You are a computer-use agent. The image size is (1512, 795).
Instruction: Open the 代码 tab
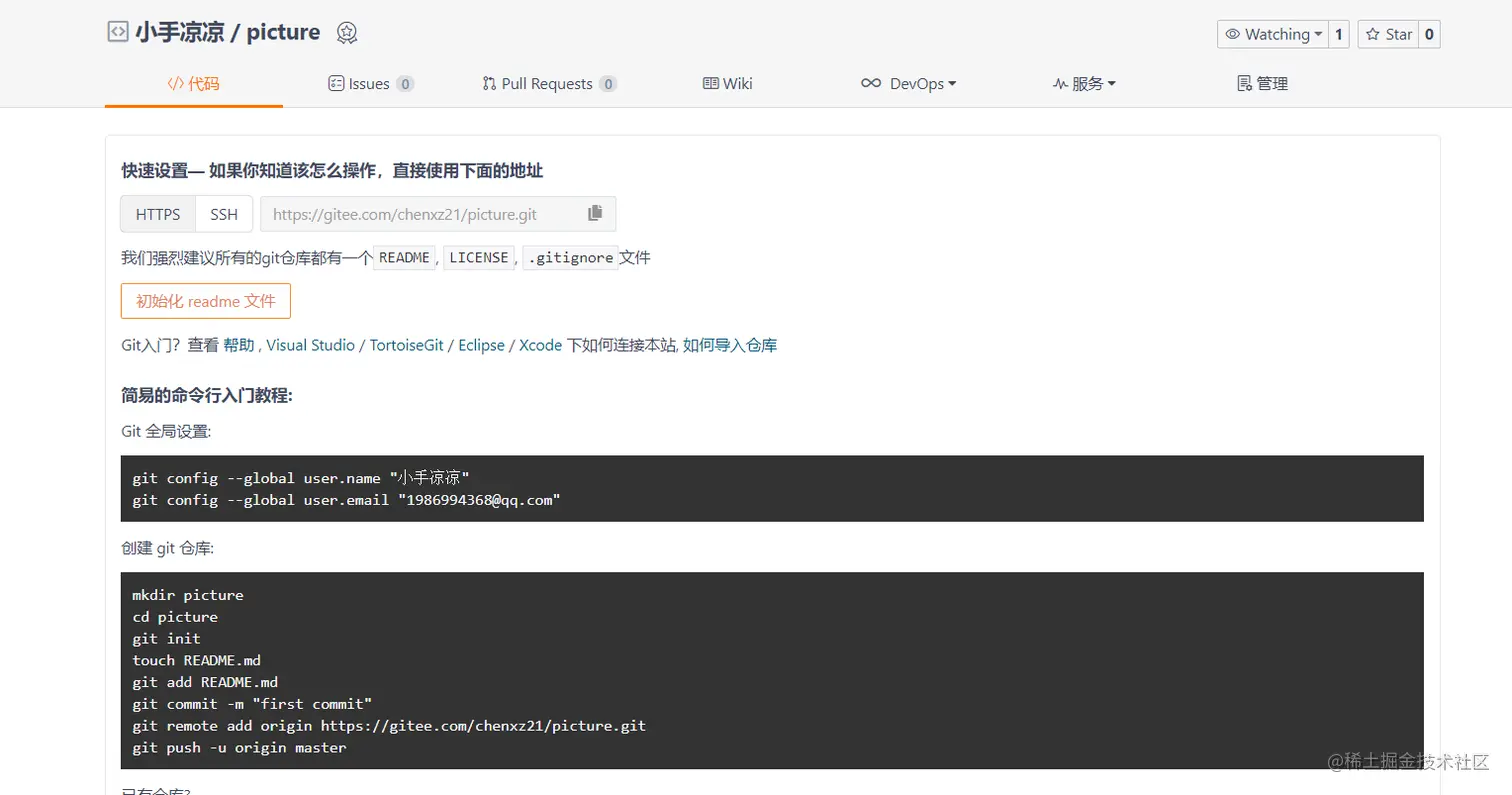pyautogui.click(x=193, y=84)
